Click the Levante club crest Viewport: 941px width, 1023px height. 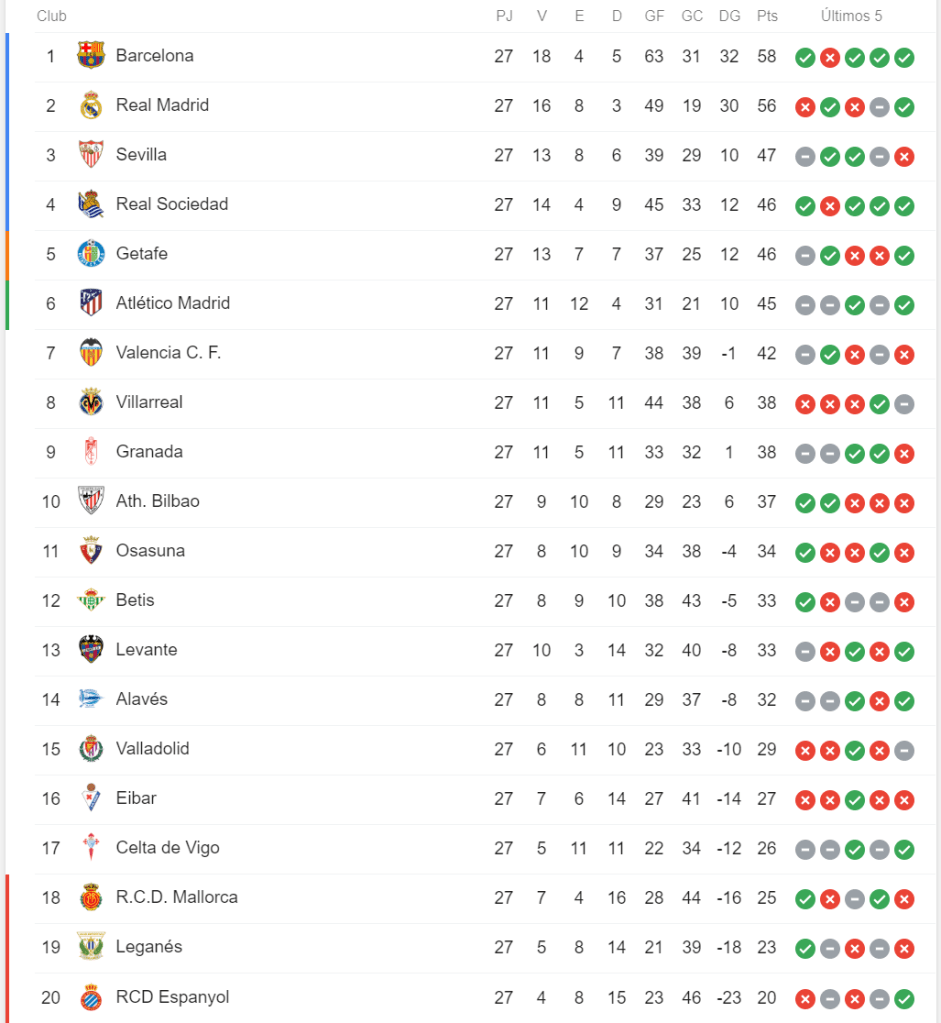(91, 650)
